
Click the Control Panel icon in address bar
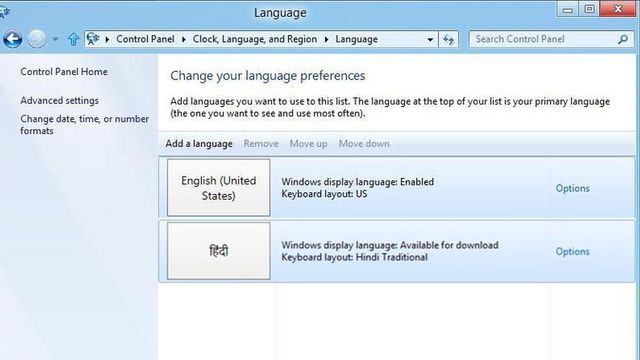tap(93, 39)
